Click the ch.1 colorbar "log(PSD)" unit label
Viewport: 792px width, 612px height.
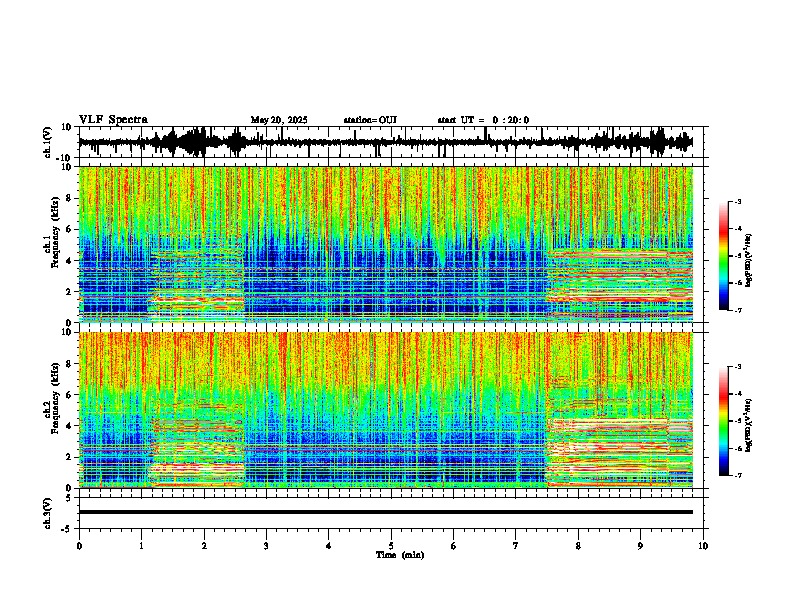pos(748,260)
